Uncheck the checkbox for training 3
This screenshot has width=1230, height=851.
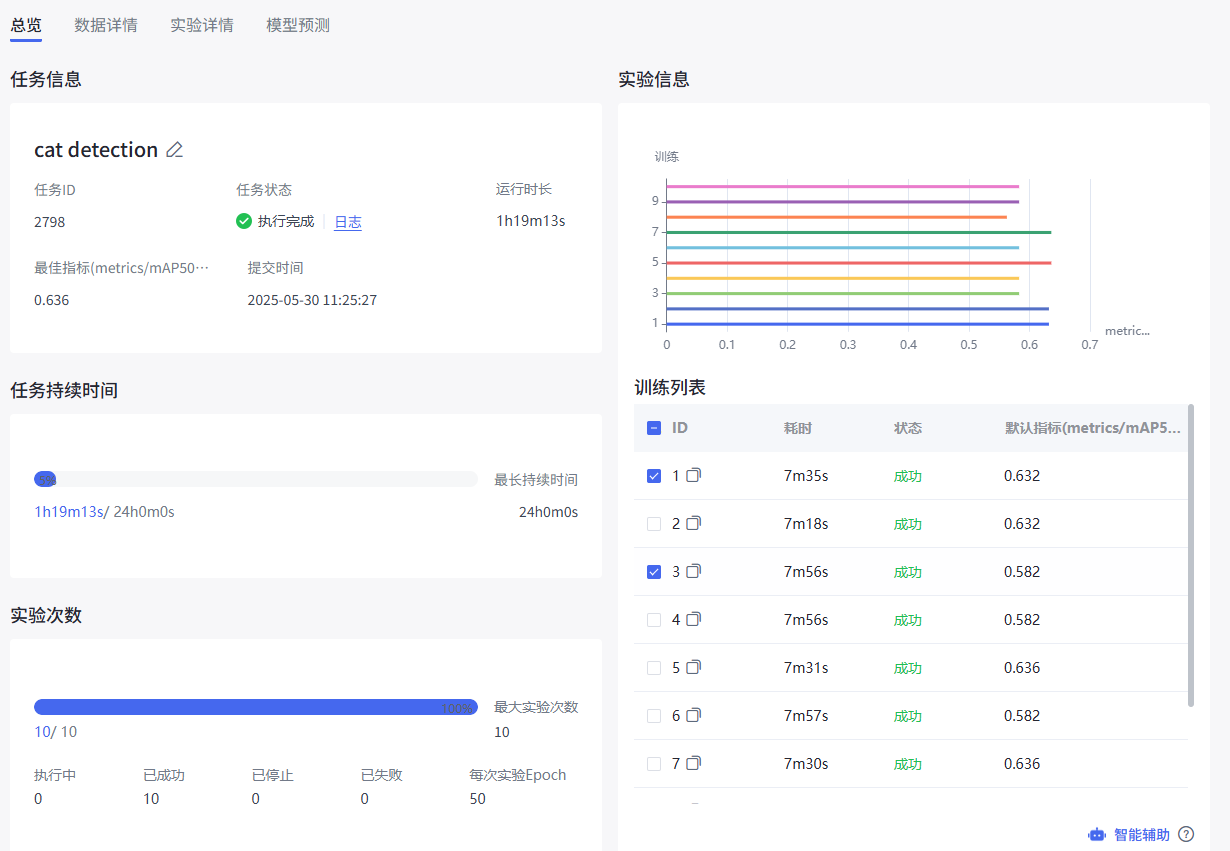[x=654, y=572]
